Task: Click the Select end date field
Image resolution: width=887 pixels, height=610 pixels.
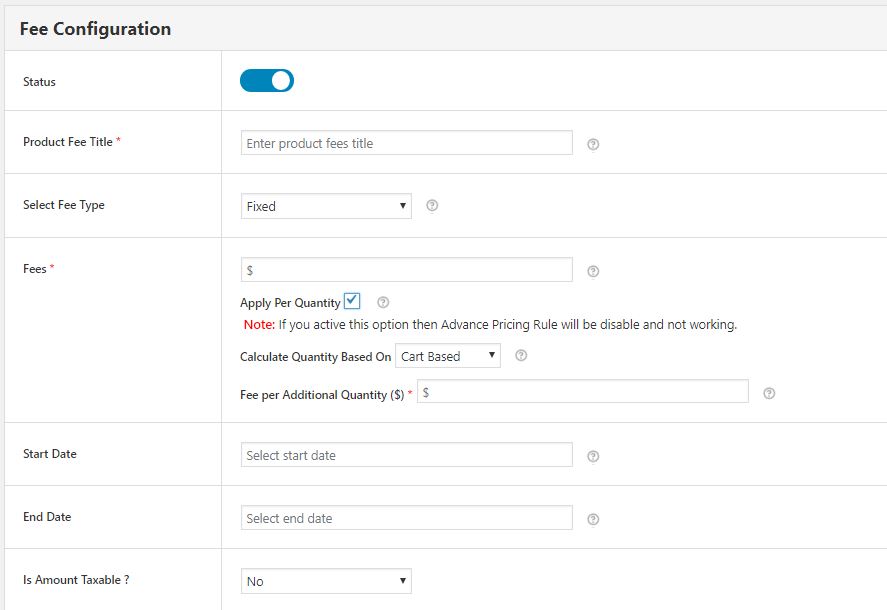Action: [x=407, y=518]
